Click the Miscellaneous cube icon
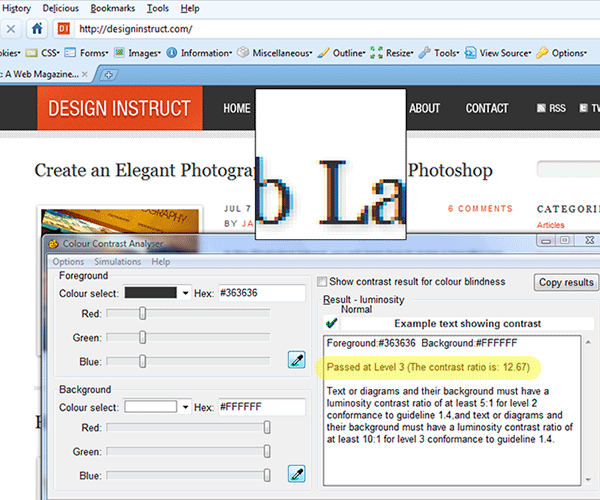 243,52
